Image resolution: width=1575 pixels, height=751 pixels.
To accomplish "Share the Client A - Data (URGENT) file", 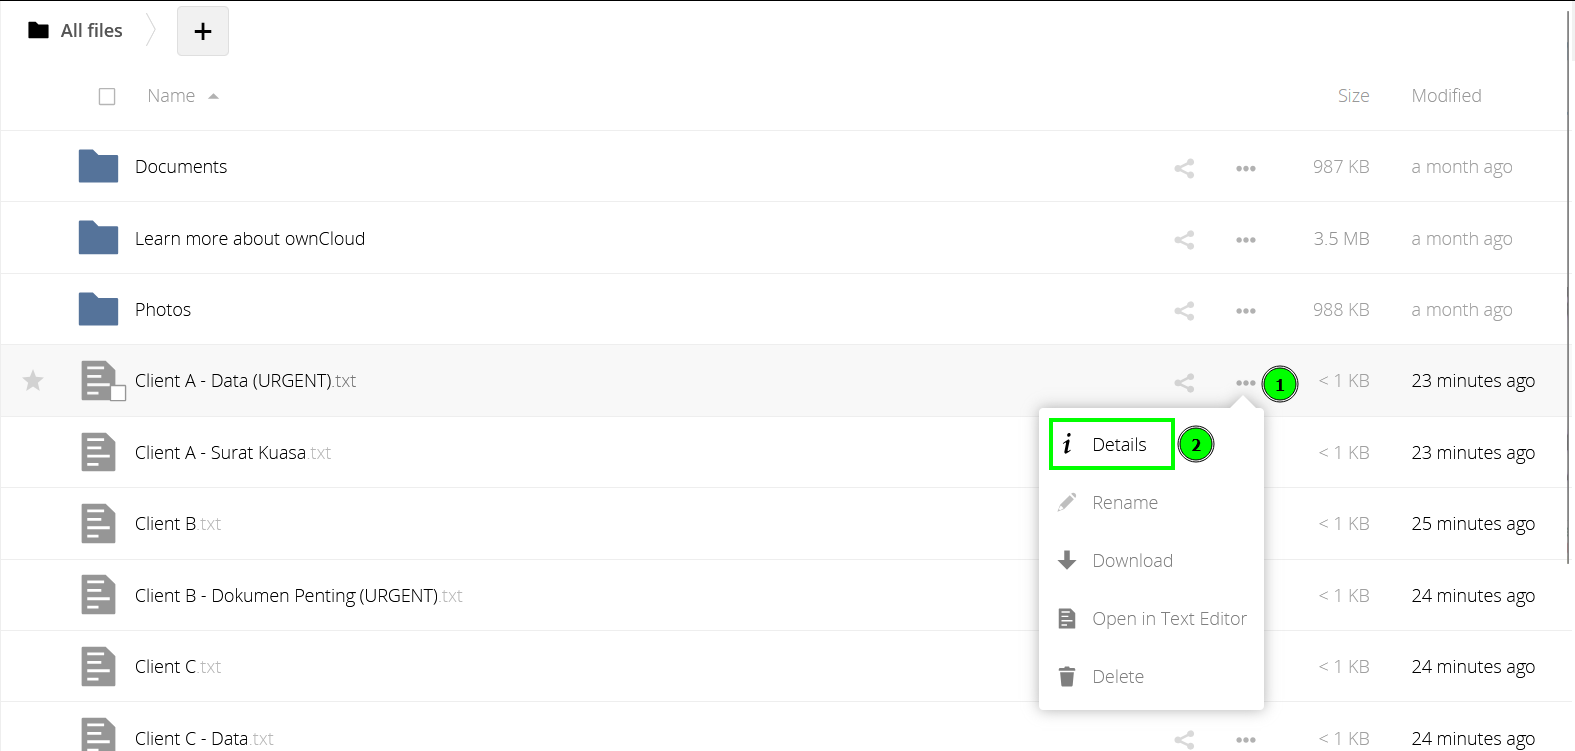I will [1184, 382].
